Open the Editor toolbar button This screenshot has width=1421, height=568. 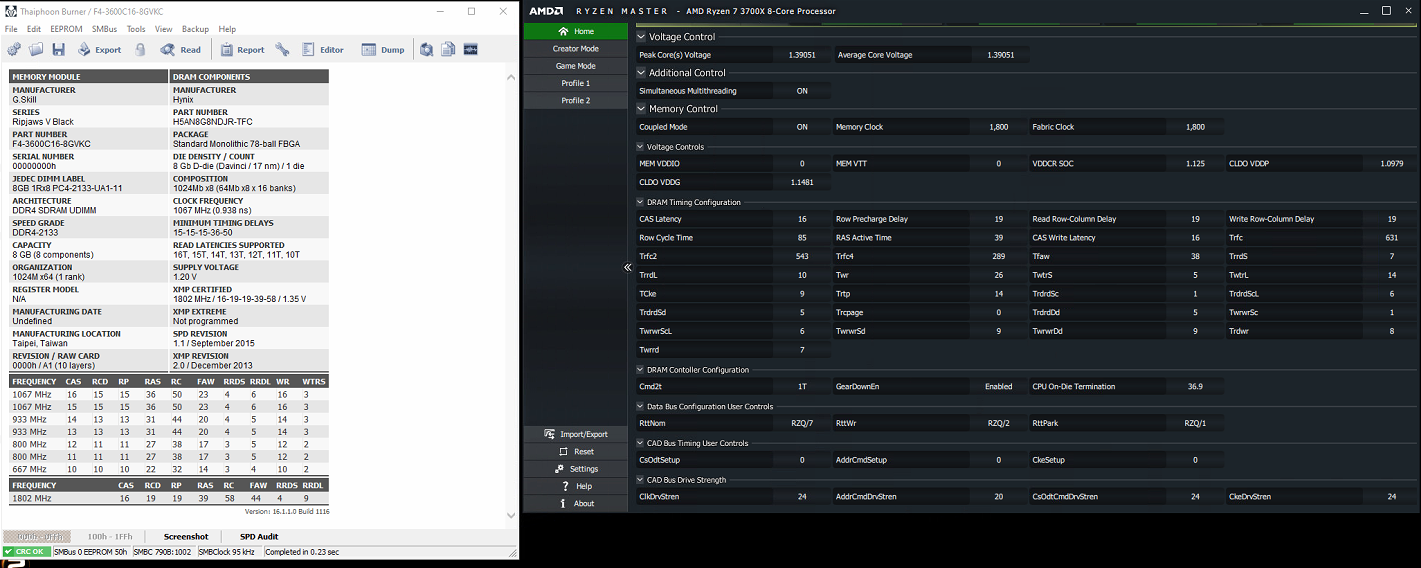[x=322, y=49]
